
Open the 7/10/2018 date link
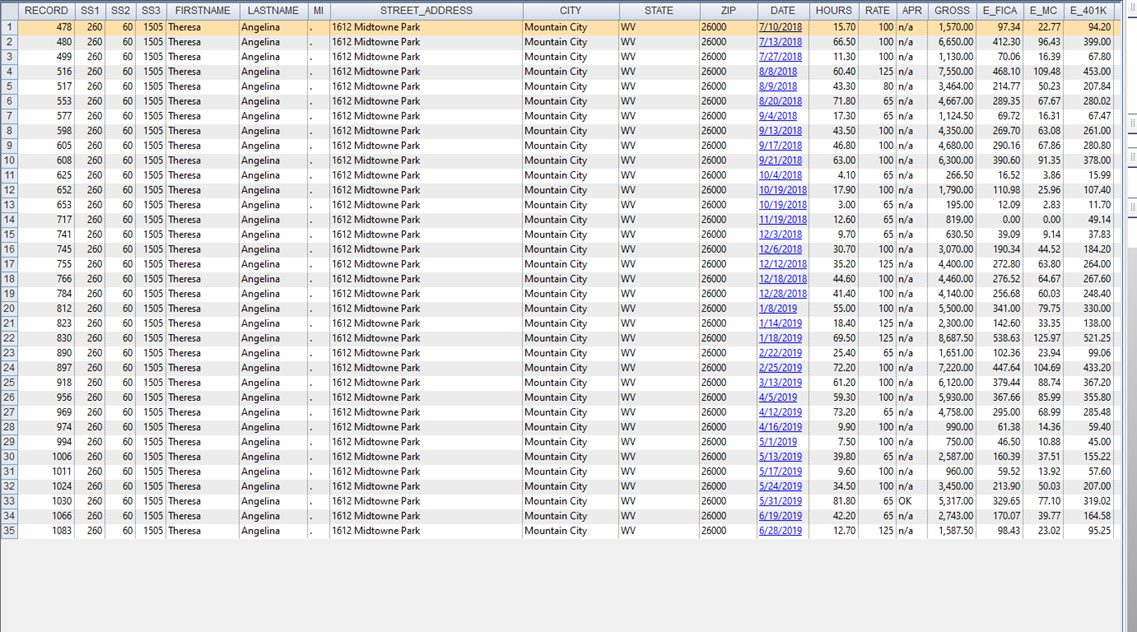780,27
